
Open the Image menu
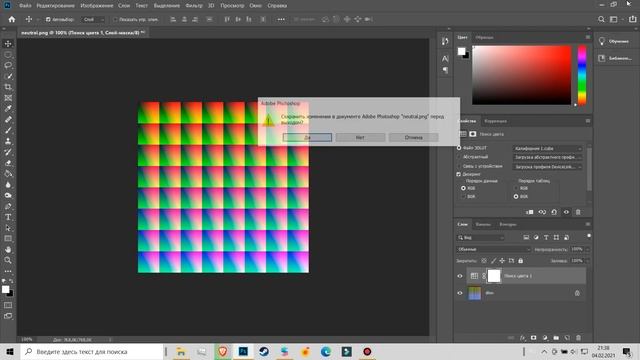(x=97, y=6)
